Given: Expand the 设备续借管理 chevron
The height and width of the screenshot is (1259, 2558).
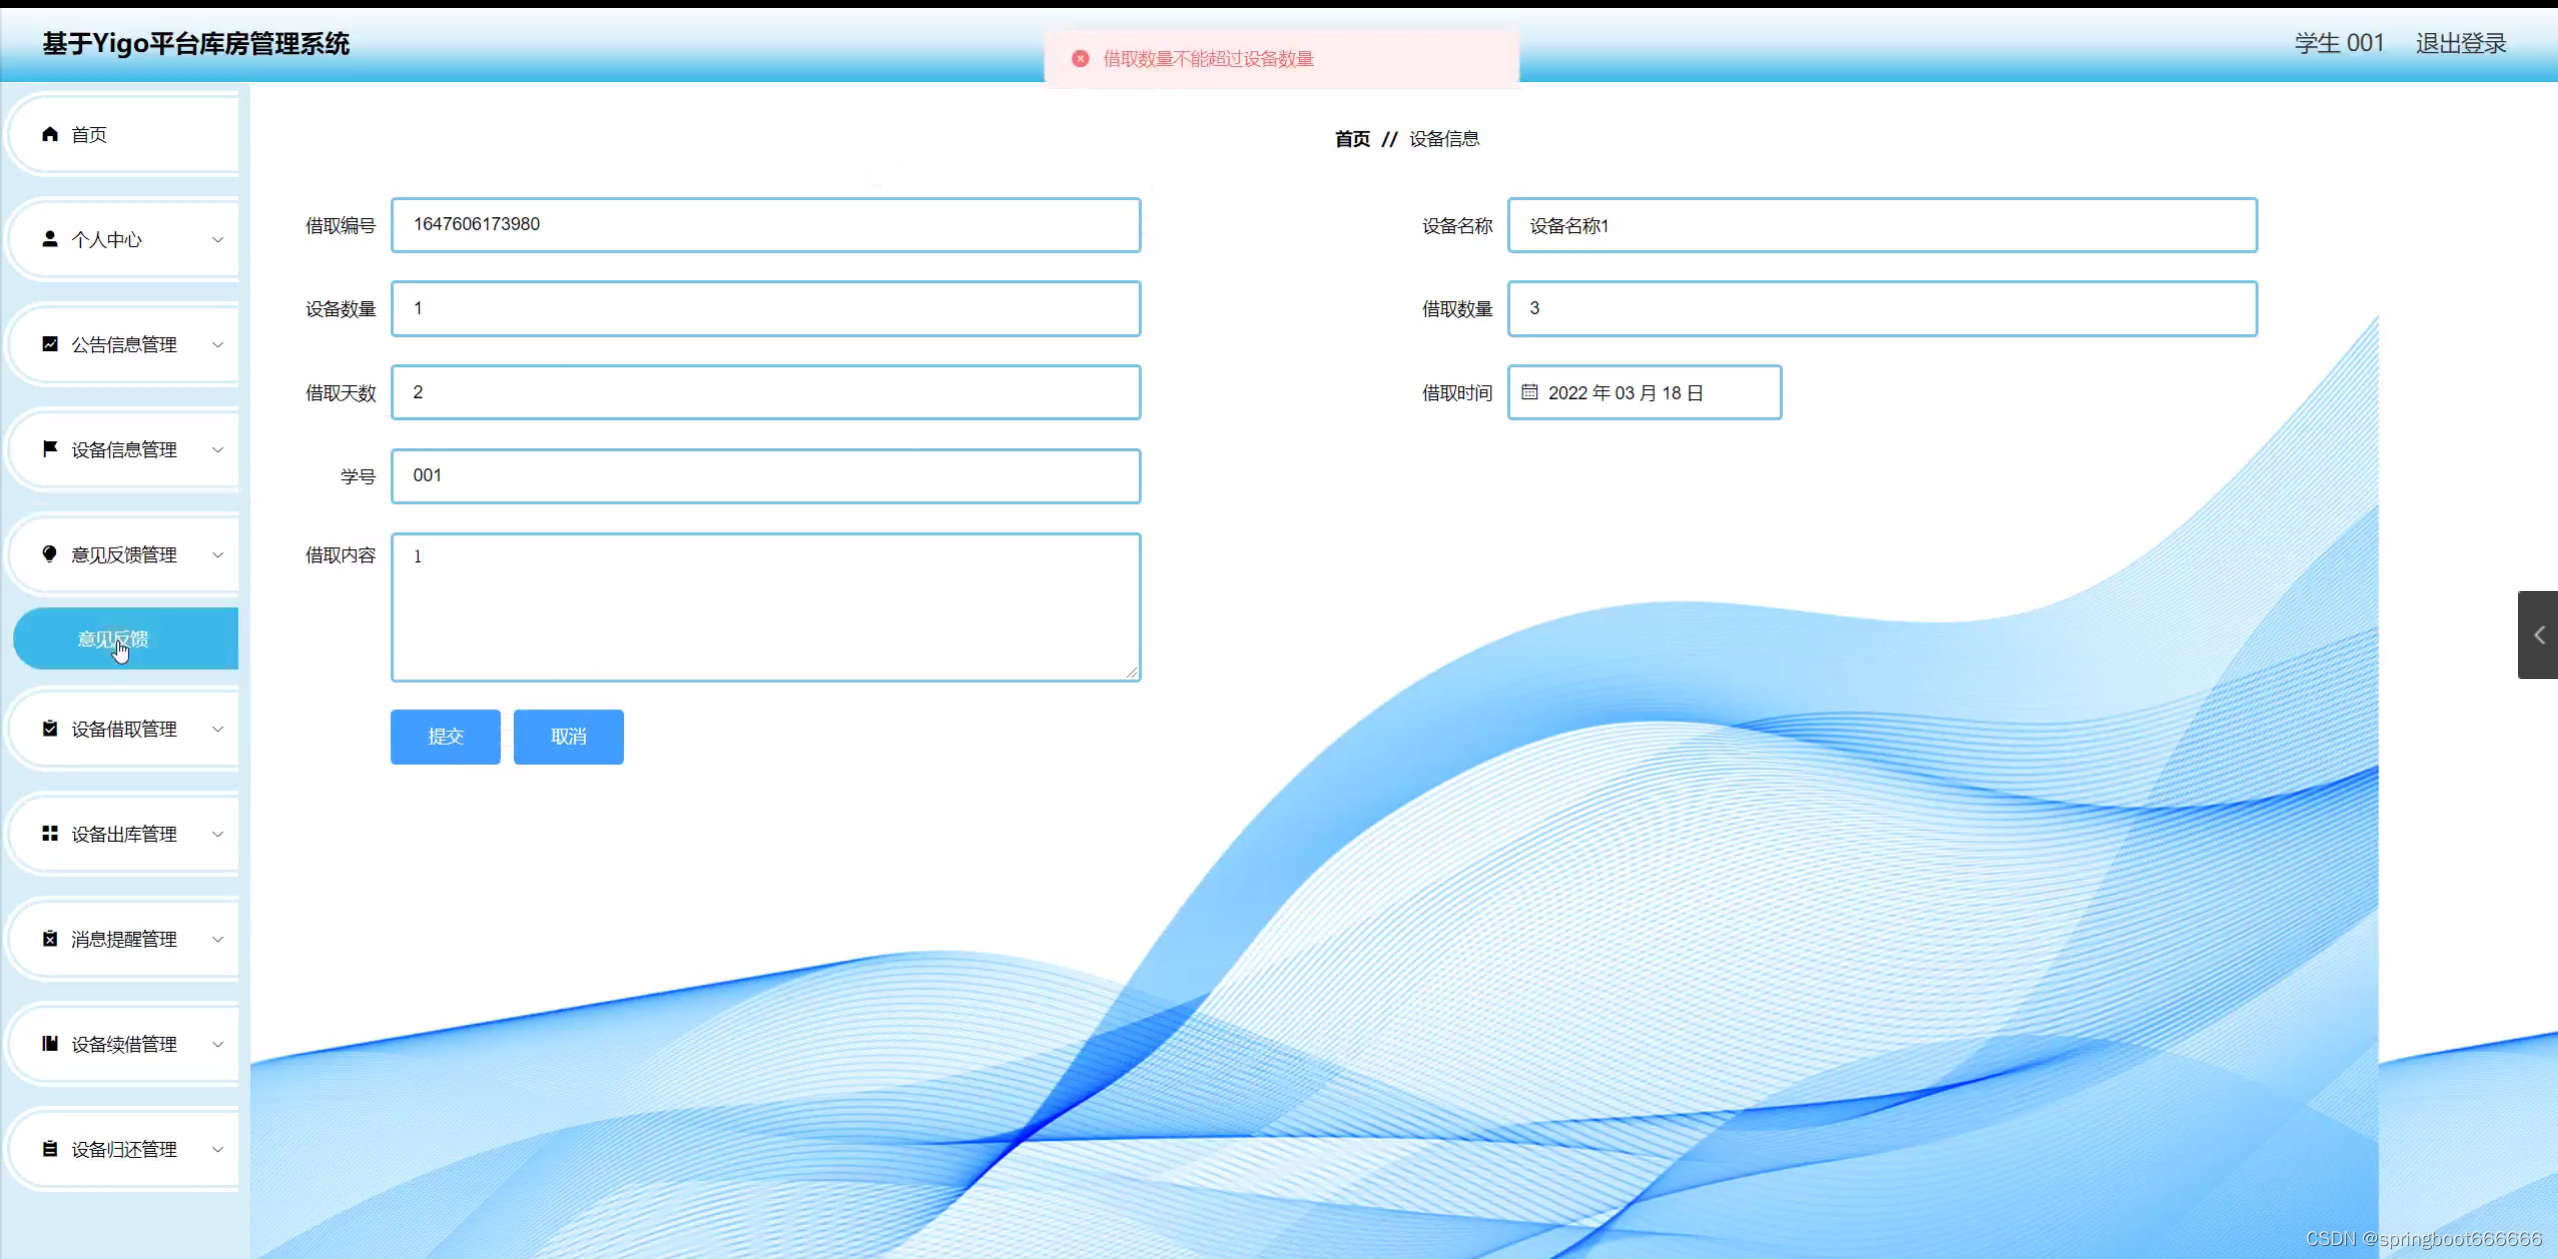Looking at the screenshot, I should coord(217,1044).
